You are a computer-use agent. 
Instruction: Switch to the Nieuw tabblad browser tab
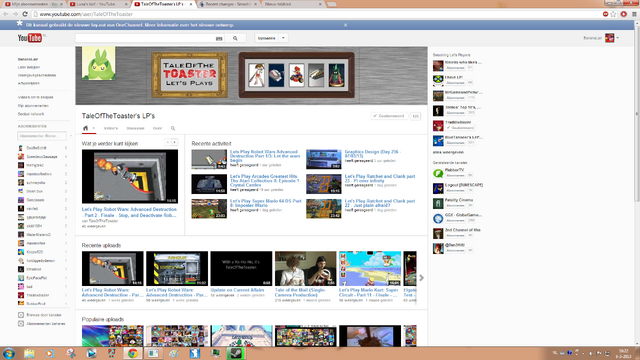click(x=292, y=4)
